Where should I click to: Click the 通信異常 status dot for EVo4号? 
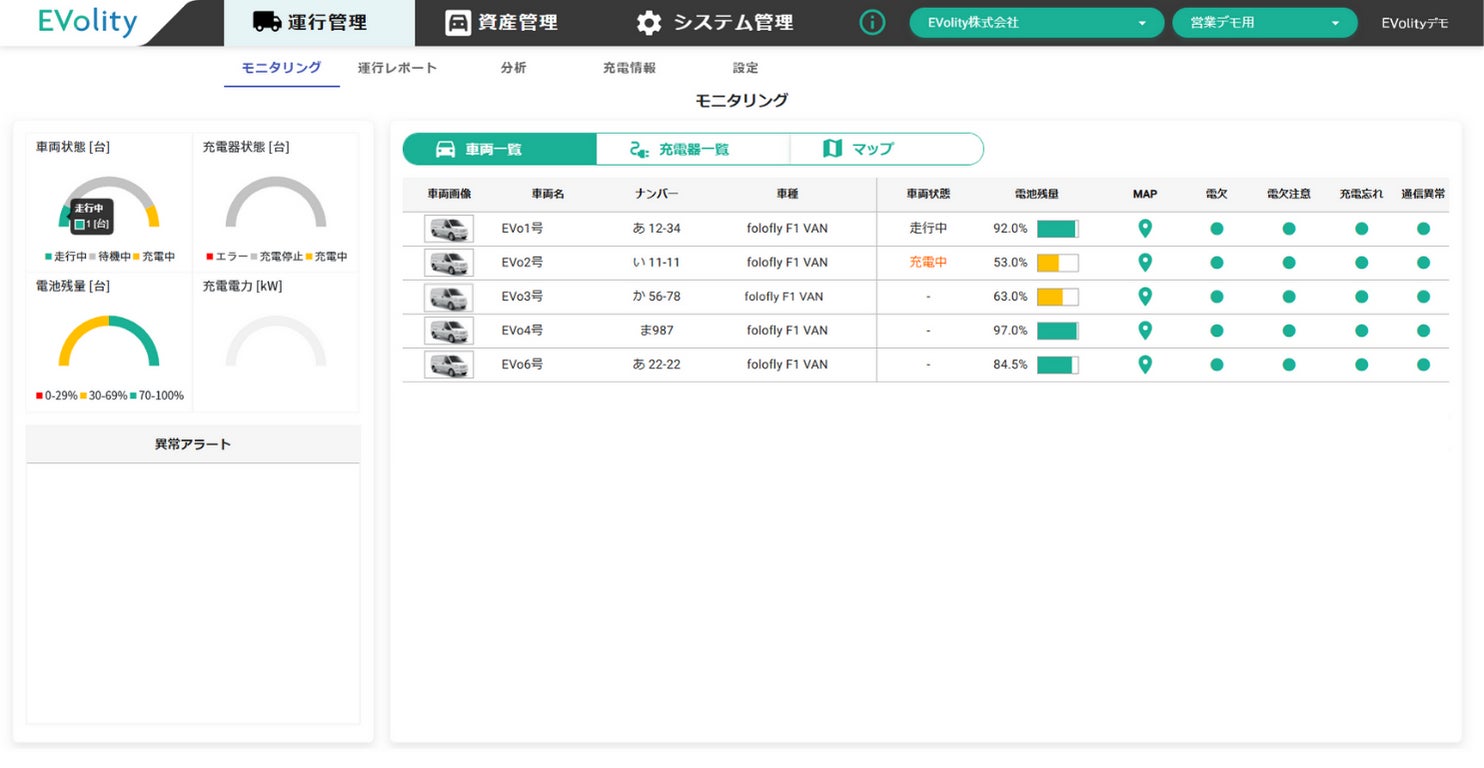tap(1423, 331)
